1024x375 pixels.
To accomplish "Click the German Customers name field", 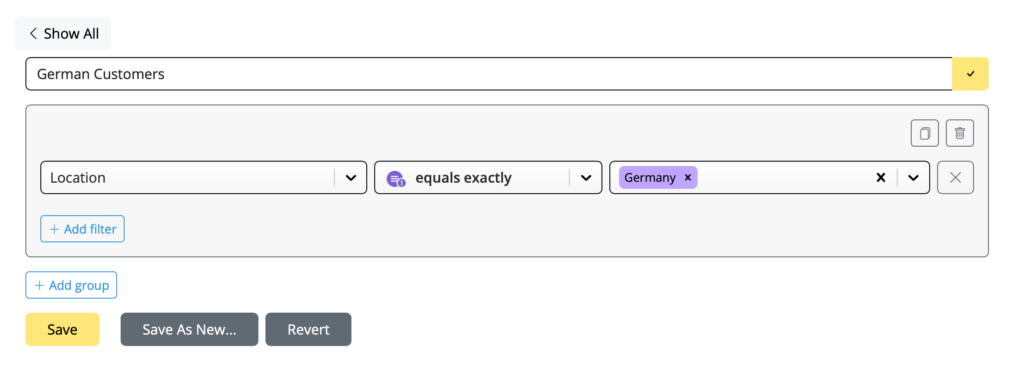I will [x=488, y=74].
